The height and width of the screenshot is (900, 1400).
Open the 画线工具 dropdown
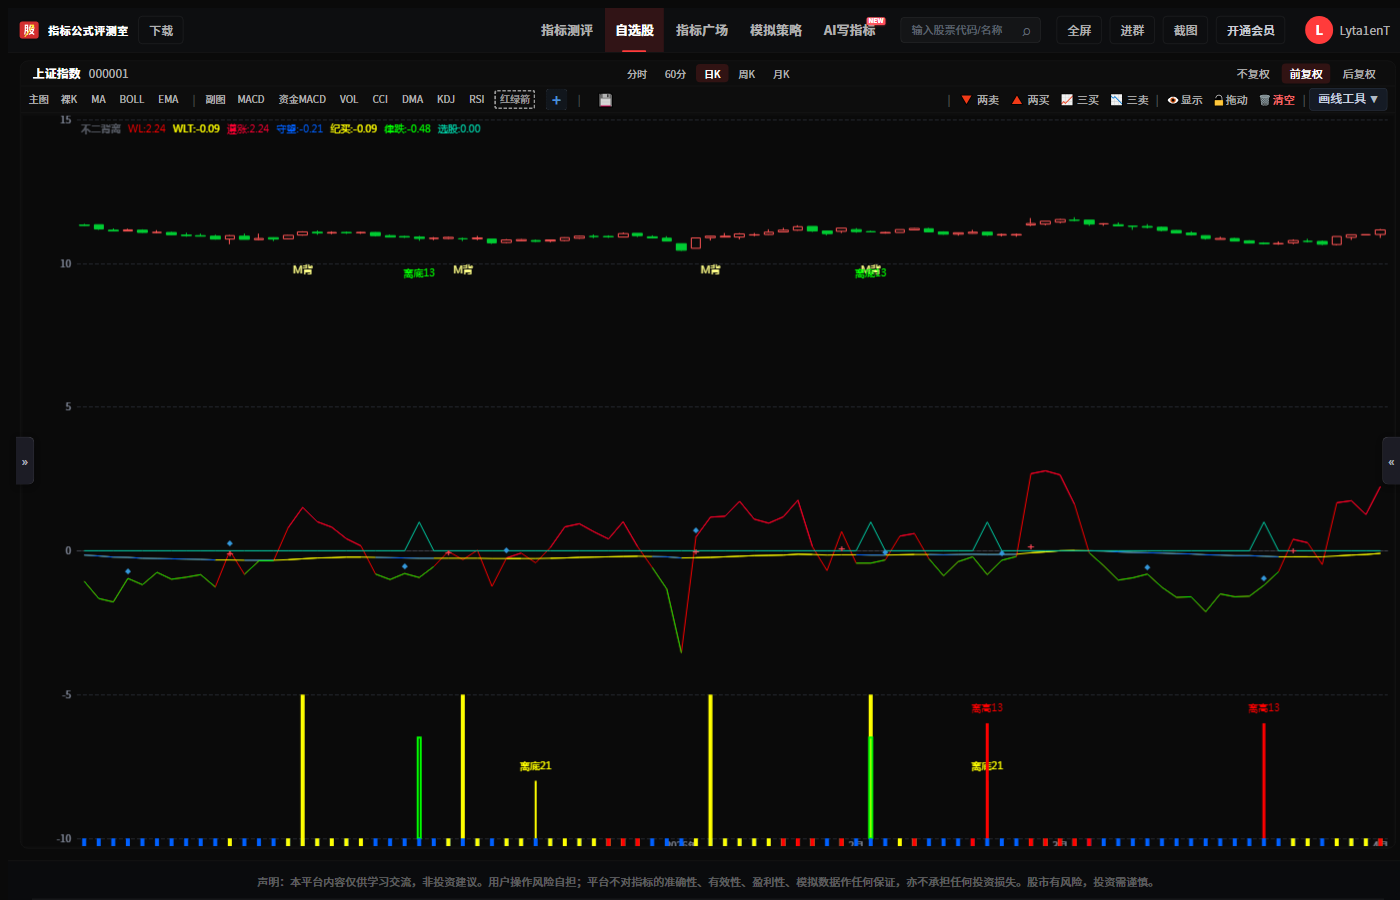coord(1348,99)
